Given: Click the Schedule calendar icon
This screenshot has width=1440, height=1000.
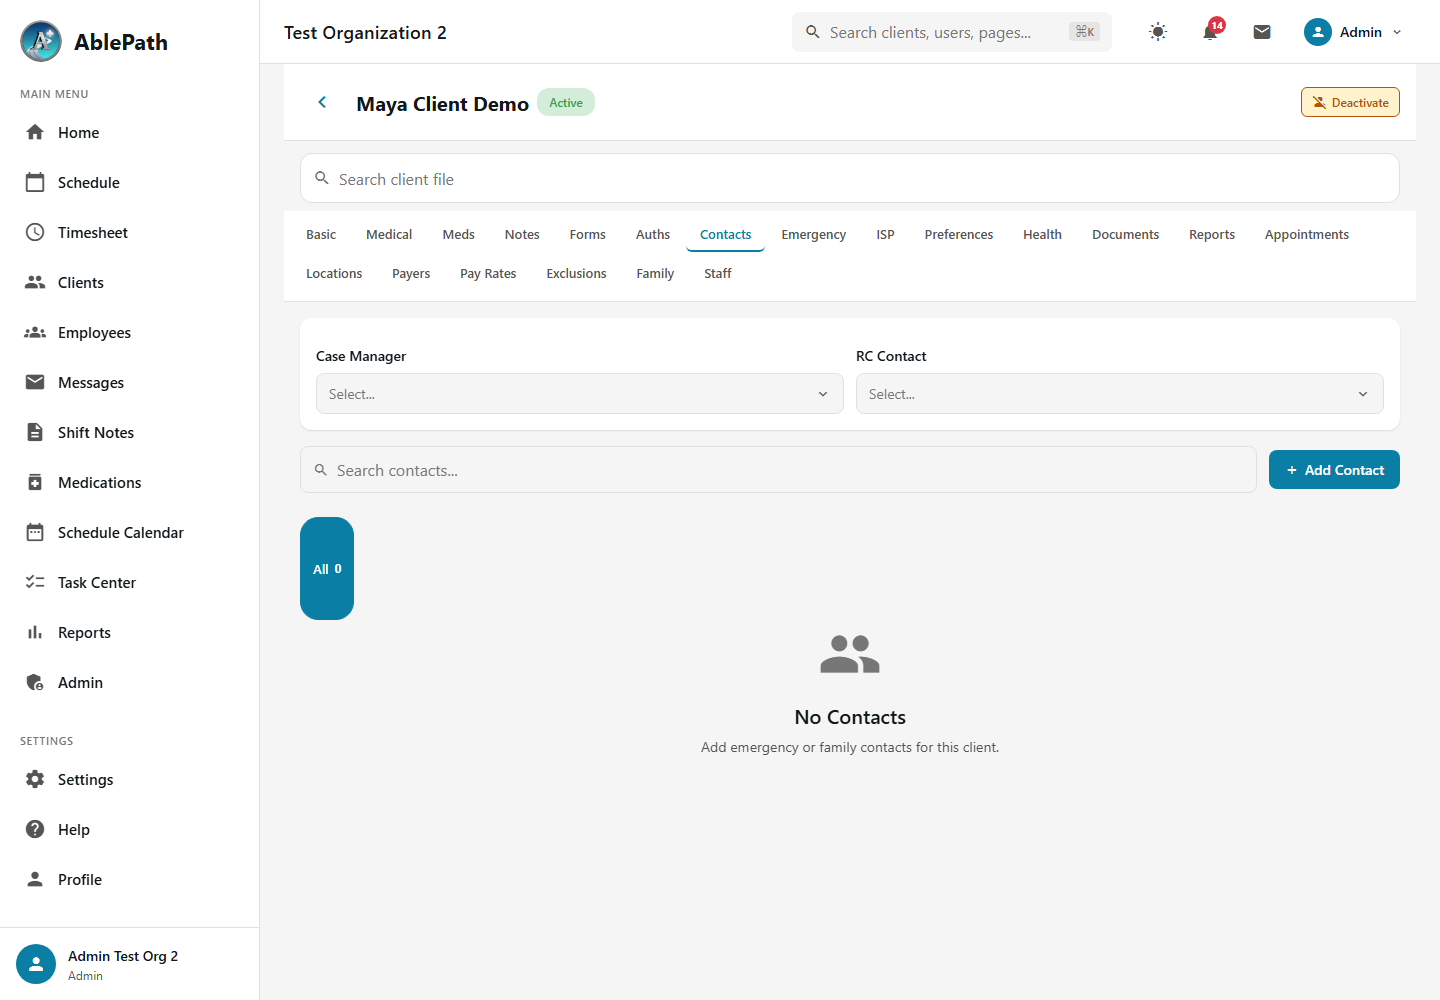Looking at the screenshot, I should click(35, 182).
